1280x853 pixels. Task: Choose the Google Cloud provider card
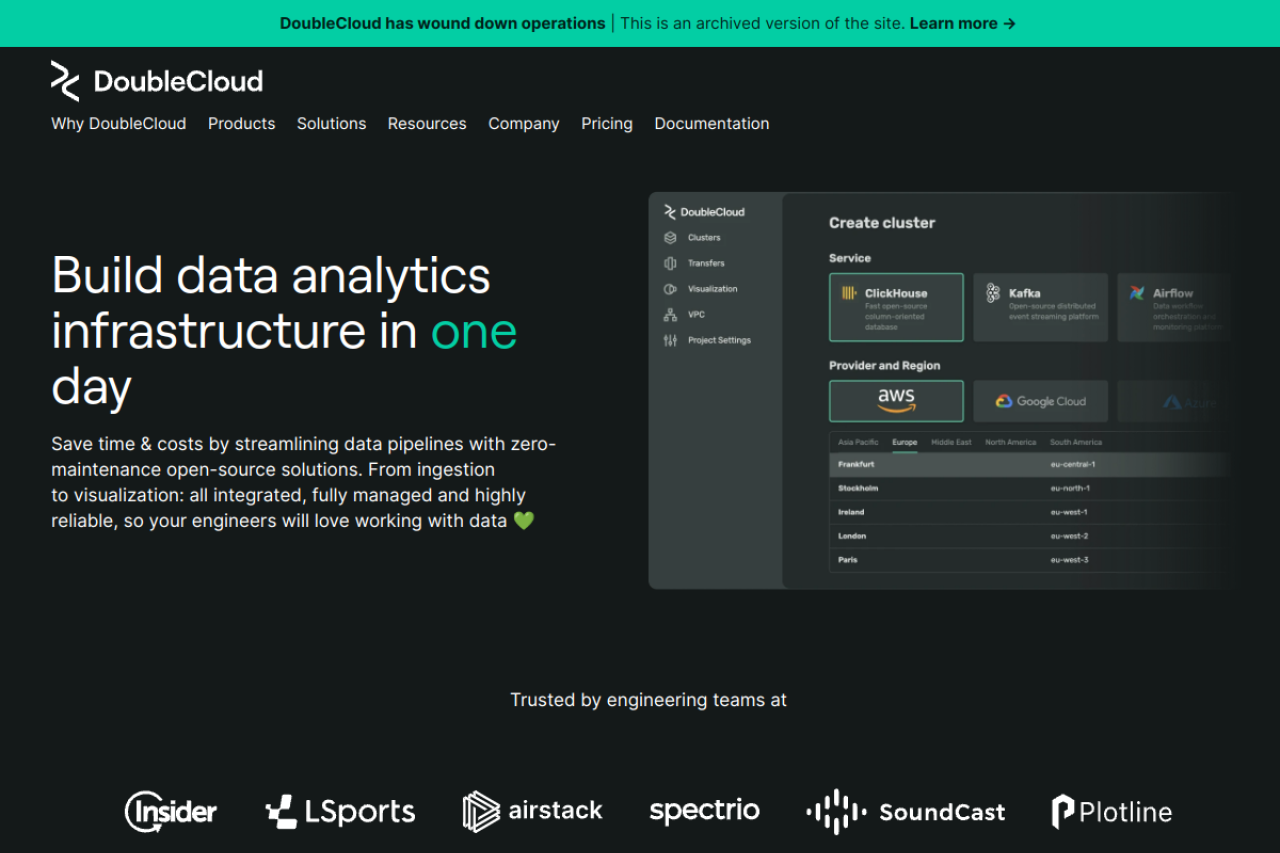point(1040,401)
